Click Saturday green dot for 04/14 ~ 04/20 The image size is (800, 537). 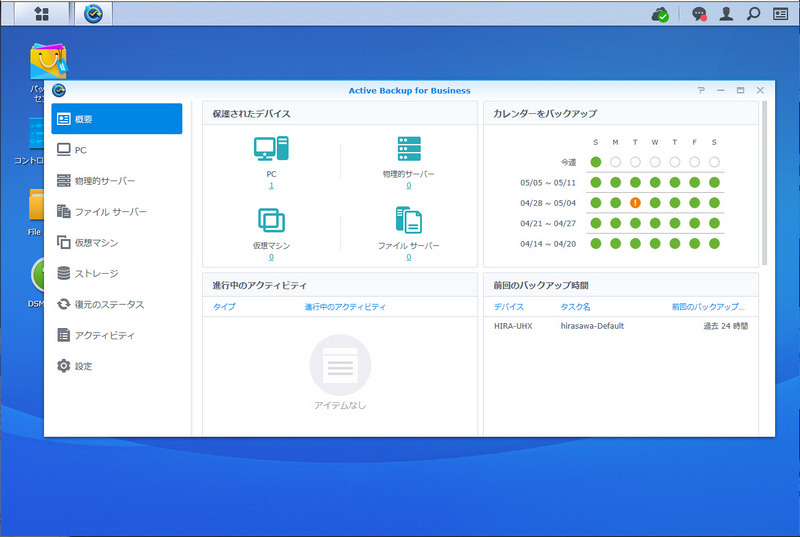pyautogui.click(x=714, y=244)
